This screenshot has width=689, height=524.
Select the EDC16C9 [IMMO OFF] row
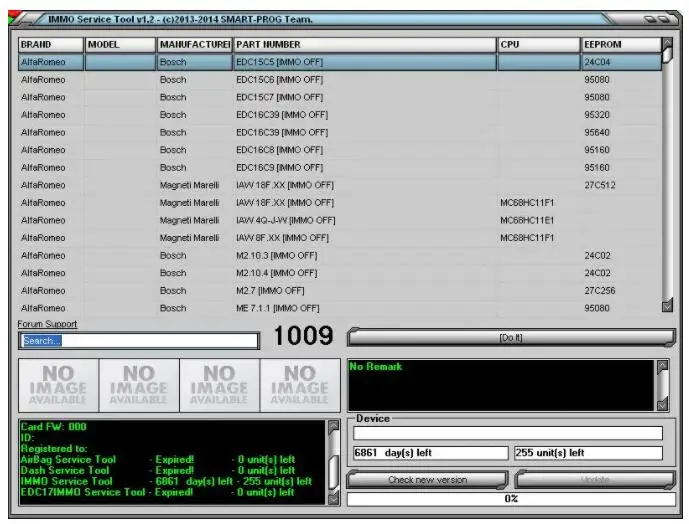tap(340, 167)
